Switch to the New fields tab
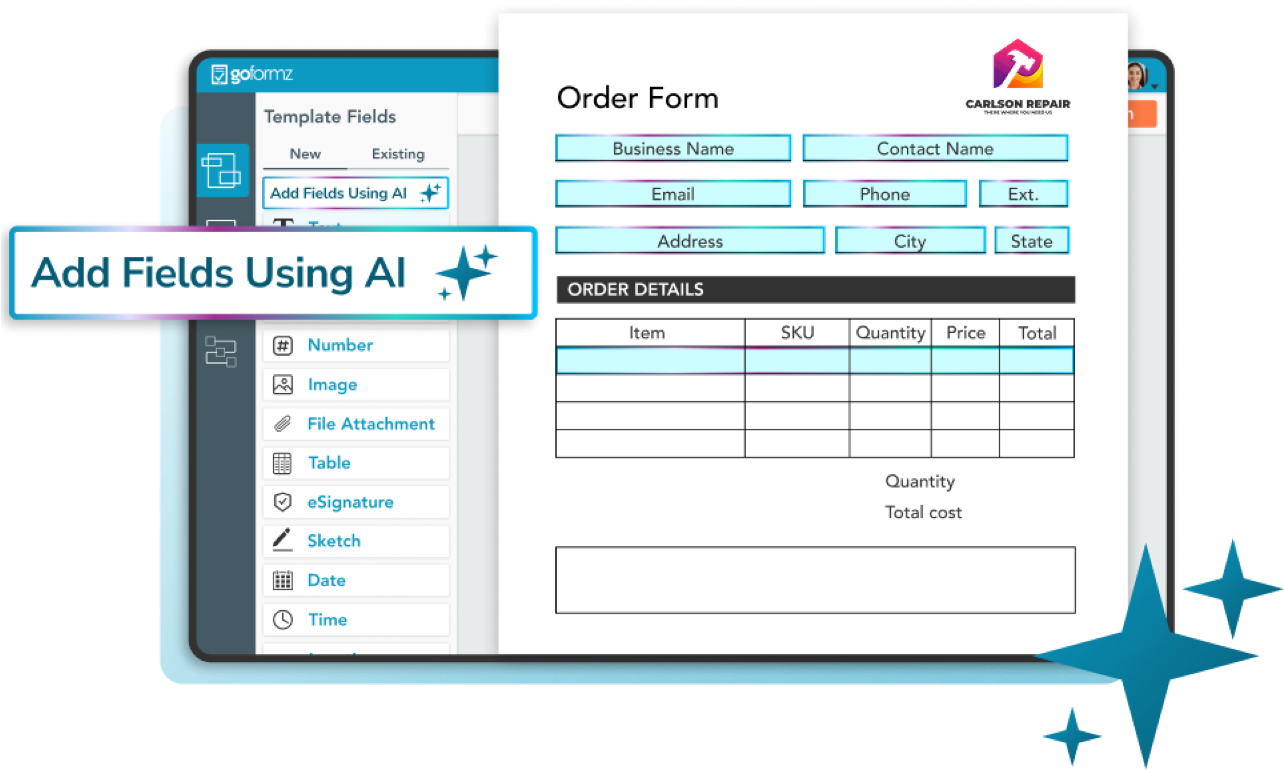Viewport: 1284px width, 770px height. pyautogui.click(x=305, y=154)
